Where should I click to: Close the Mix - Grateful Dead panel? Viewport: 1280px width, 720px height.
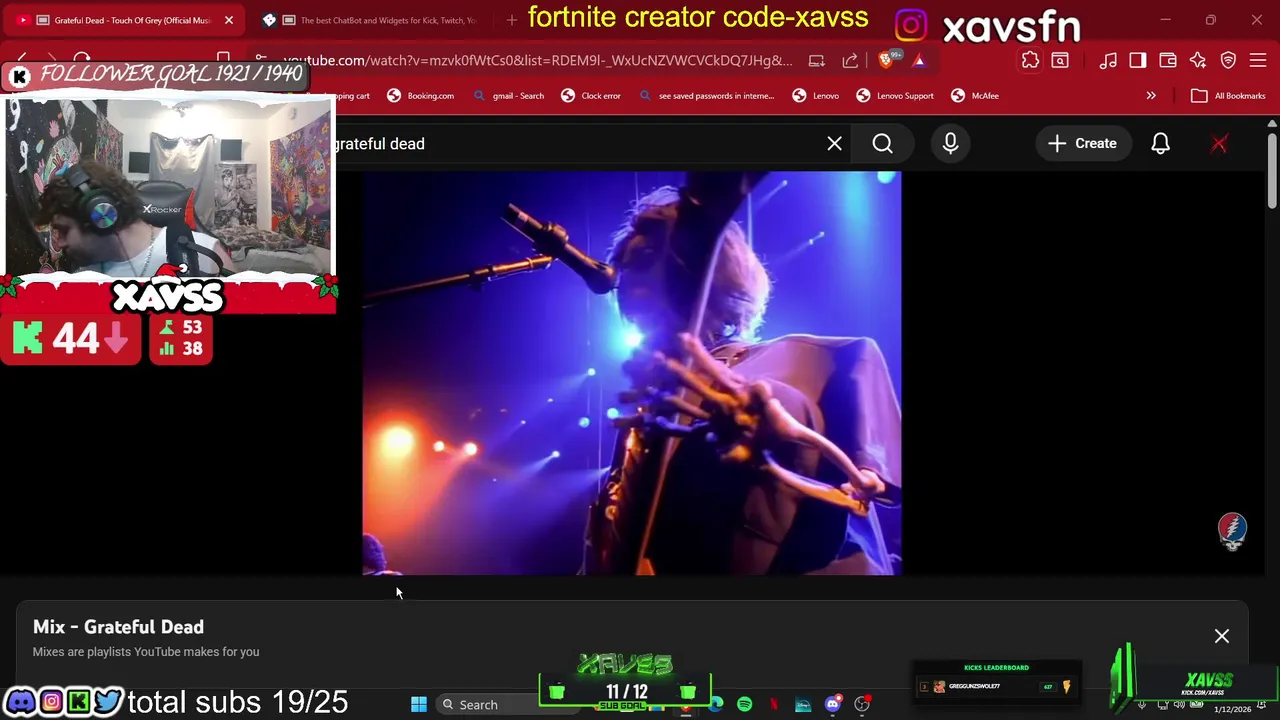point(1221,636)
